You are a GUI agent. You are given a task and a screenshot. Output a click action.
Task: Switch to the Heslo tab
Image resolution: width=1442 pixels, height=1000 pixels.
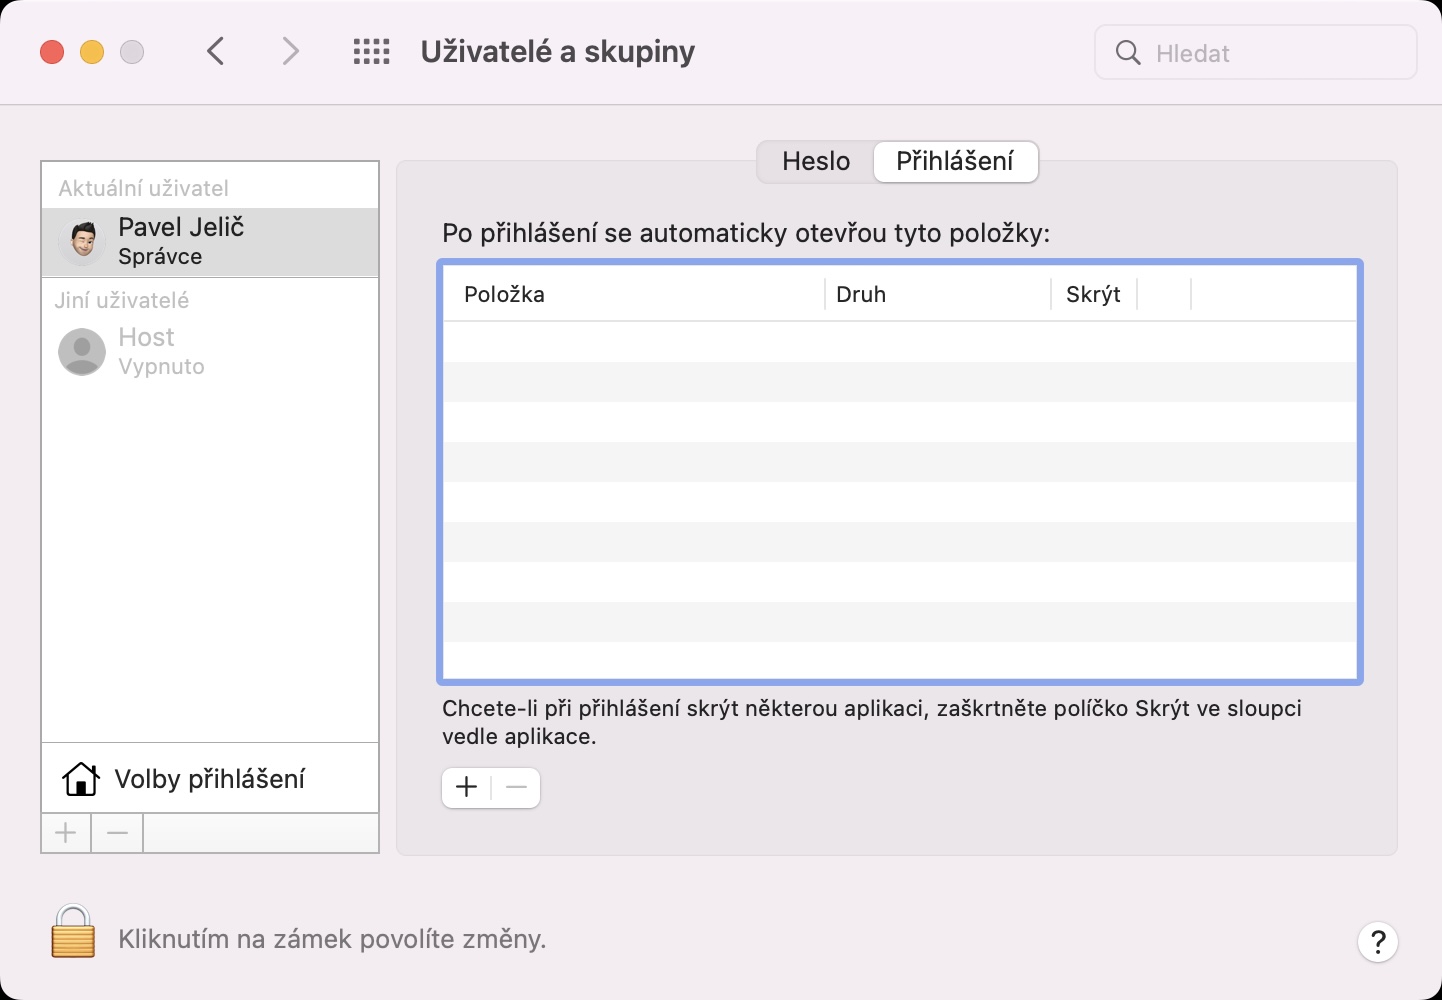click(x=816, y=162)
